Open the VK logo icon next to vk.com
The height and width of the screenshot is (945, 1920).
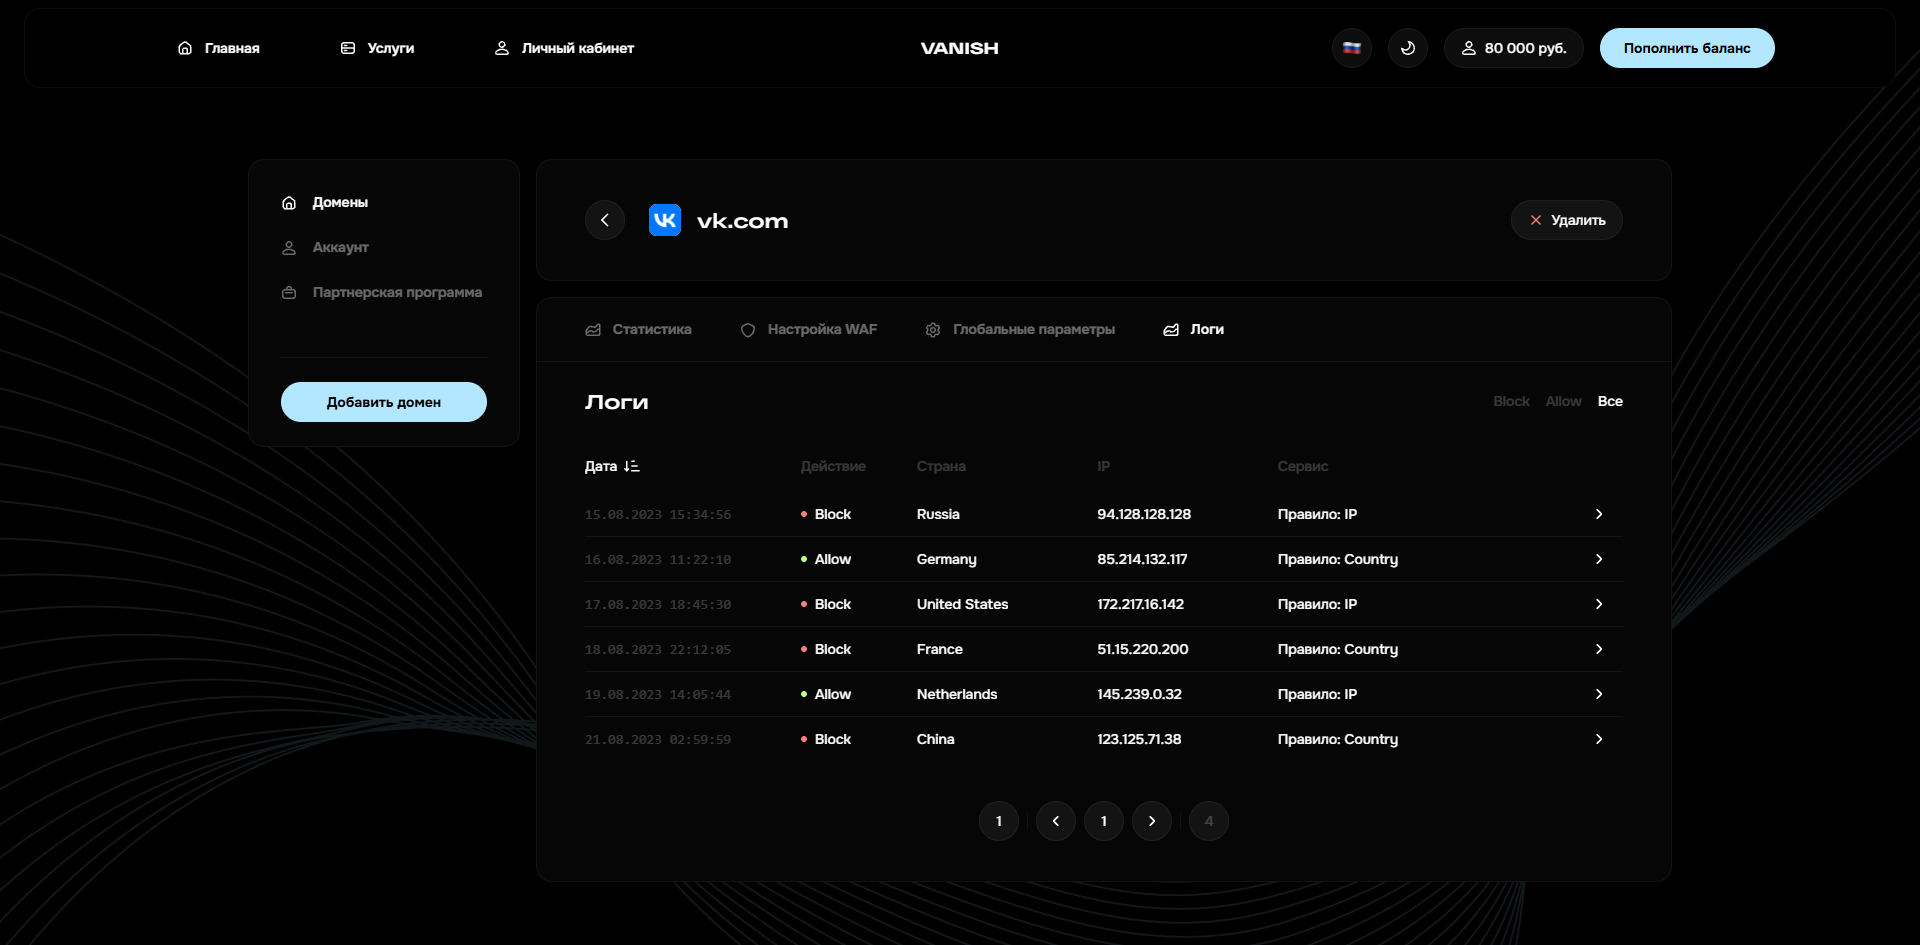pyautogui.click(x=664, y=219)
